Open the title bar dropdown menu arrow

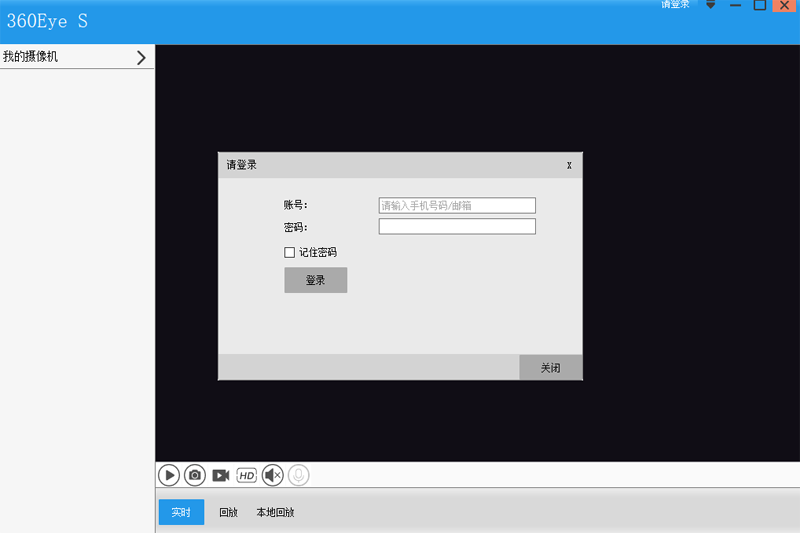(710, 5)
